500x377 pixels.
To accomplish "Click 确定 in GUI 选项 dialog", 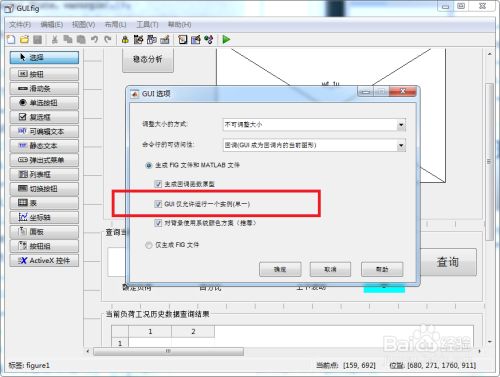I will (x=280, y=269).
